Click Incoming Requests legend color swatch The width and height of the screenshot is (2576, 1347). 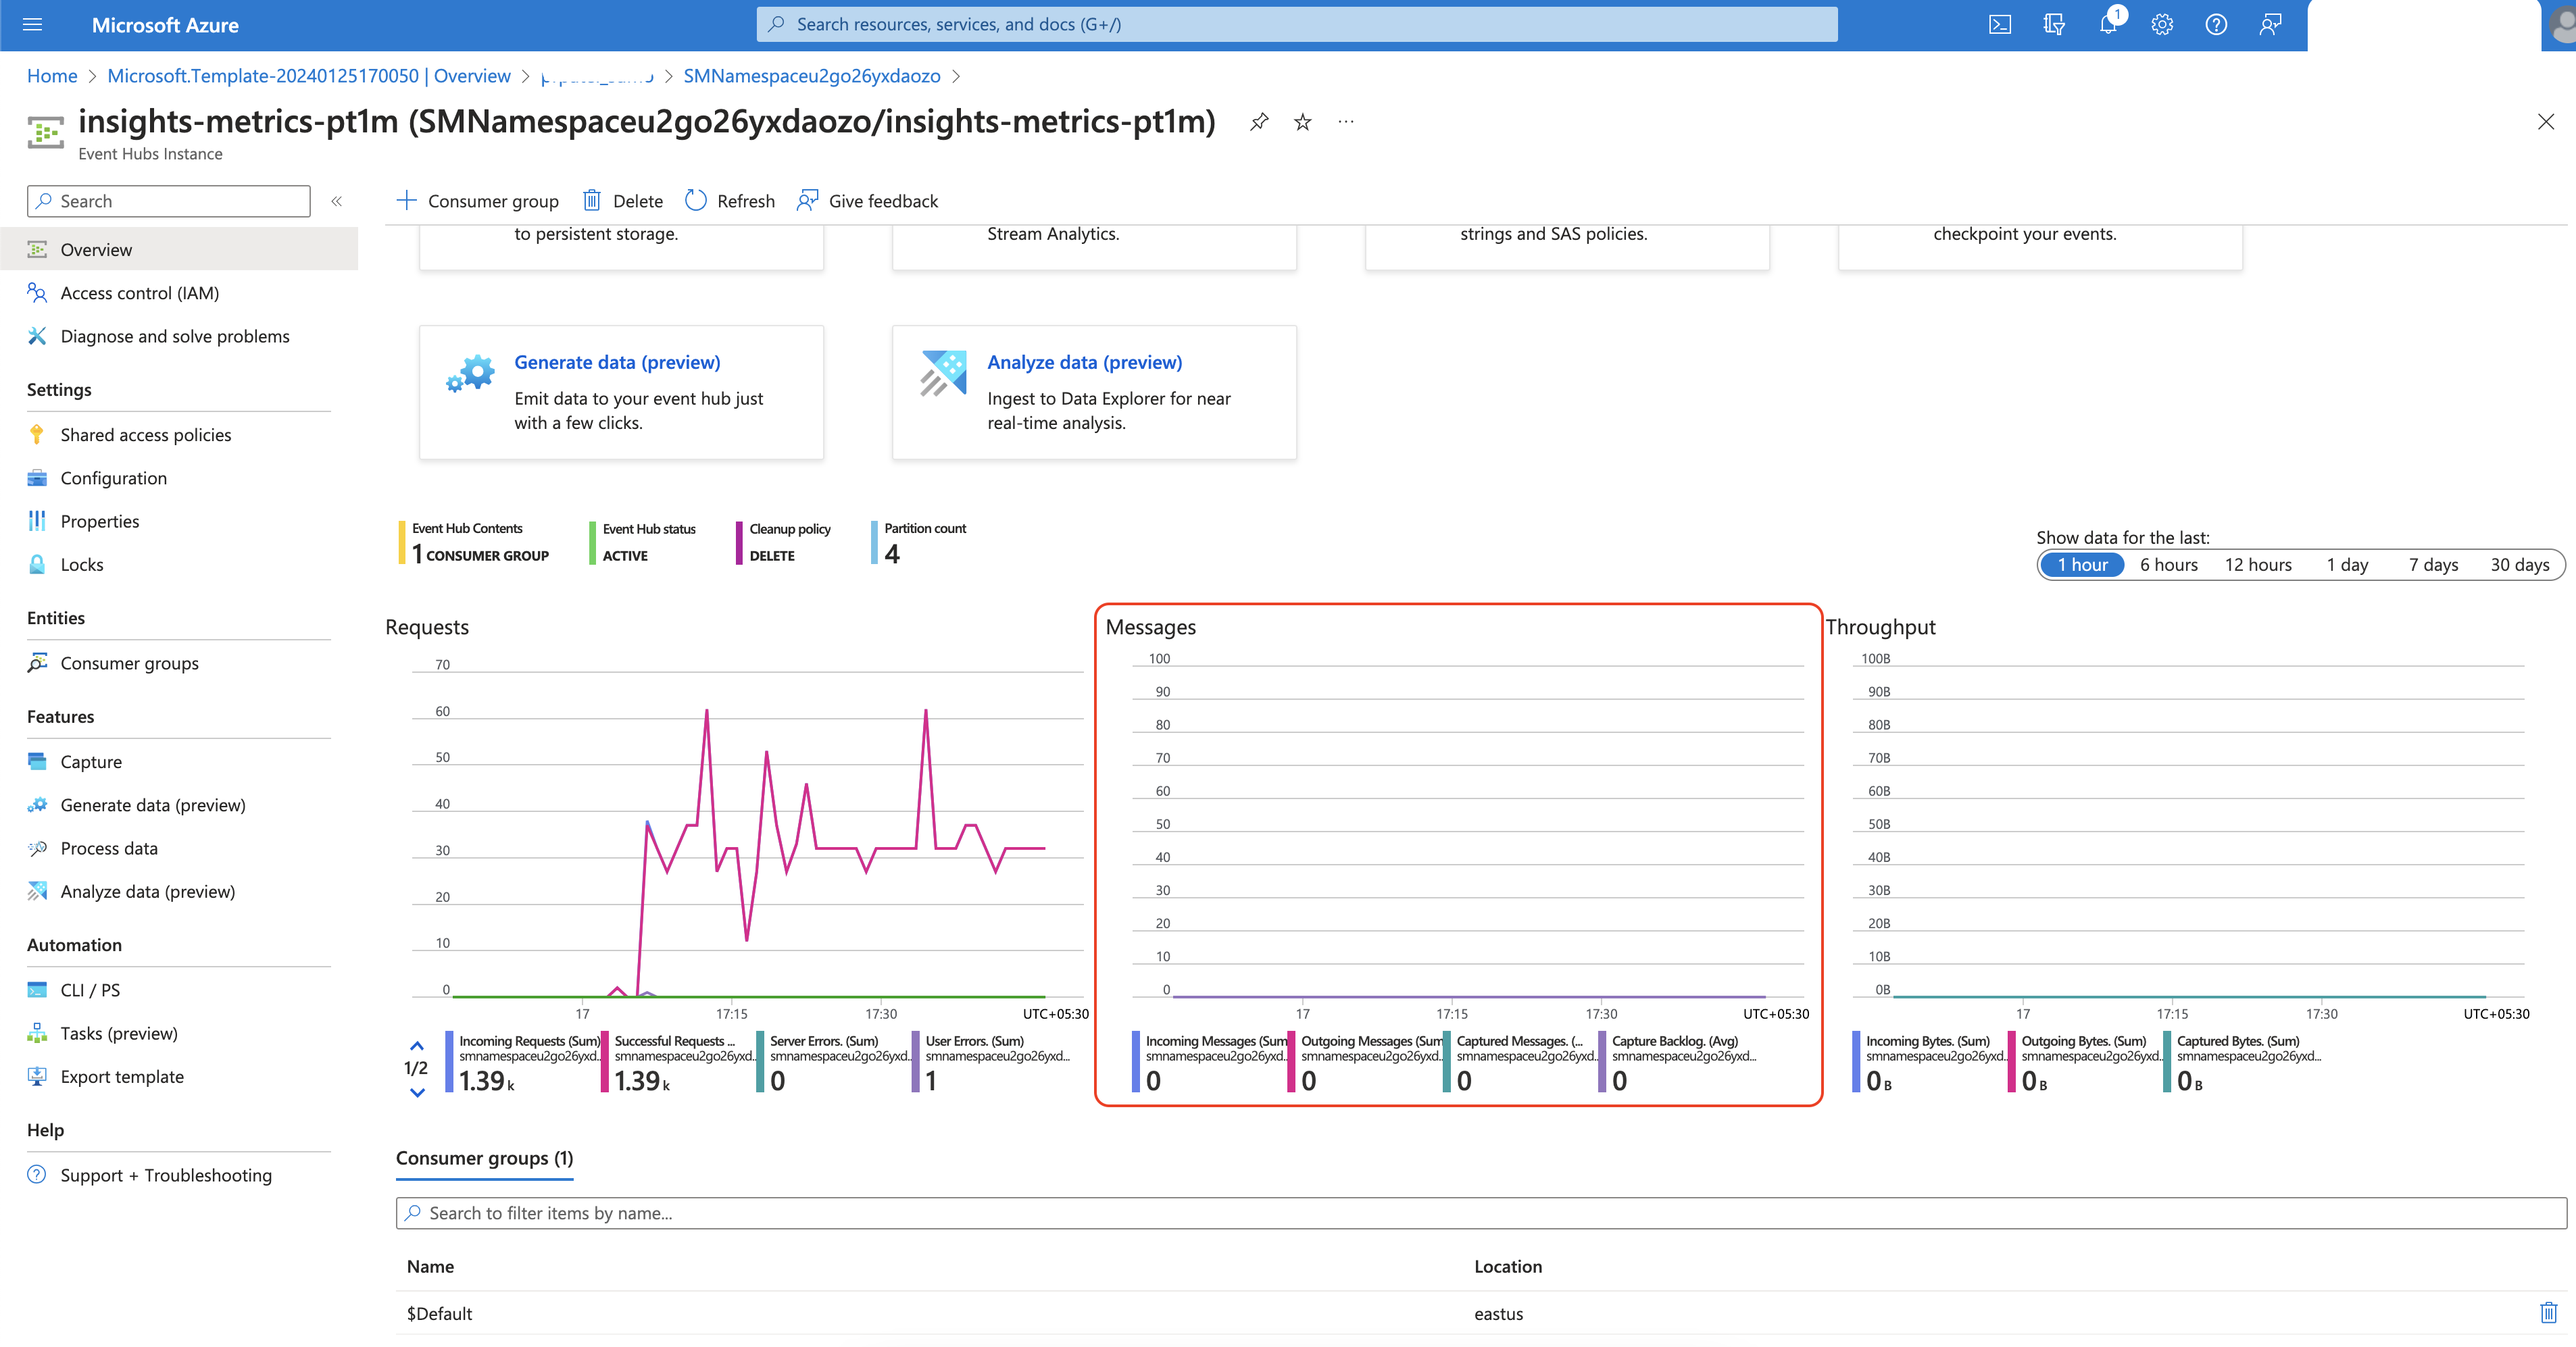coord(450,1062)
